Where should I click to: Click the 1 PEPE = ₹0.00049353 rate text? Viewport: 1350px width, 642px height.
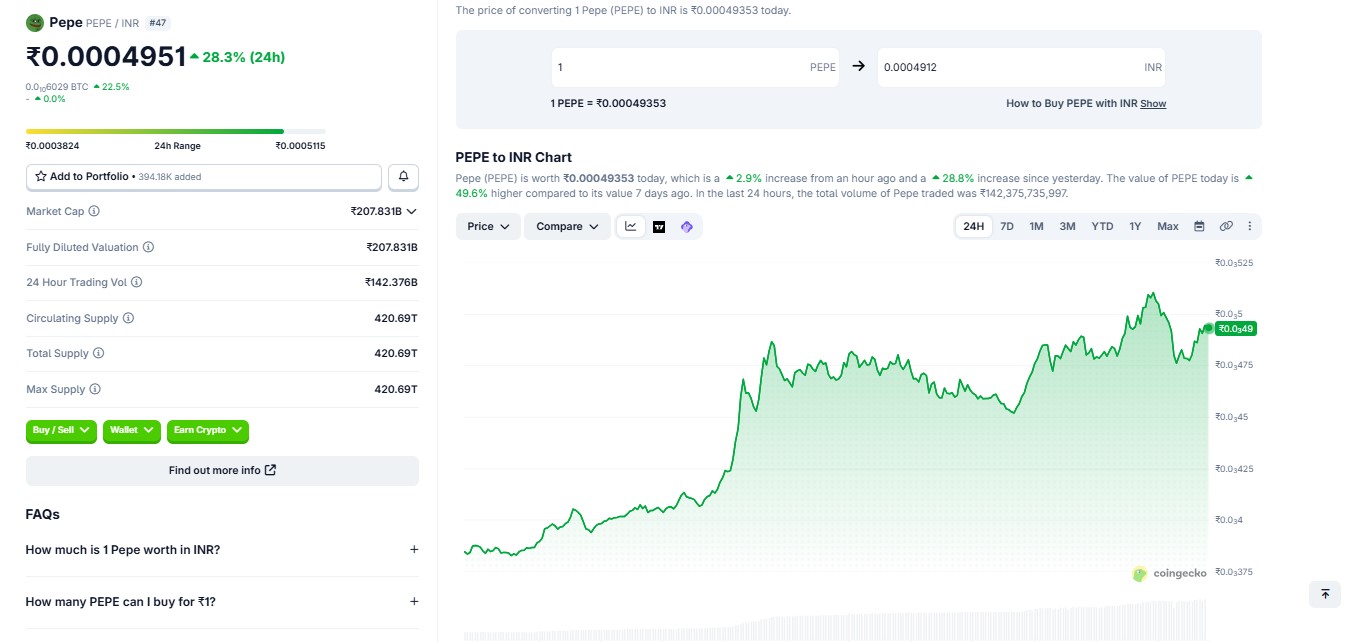click(x=608, y=103)
